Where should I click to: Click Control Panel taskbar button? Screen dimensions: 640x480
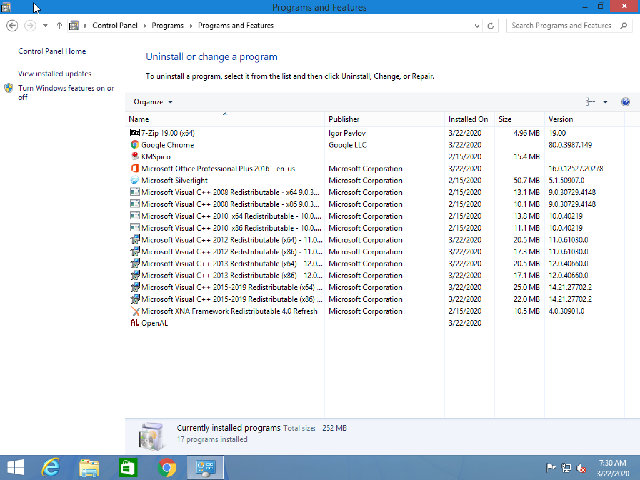click(205, 468)
